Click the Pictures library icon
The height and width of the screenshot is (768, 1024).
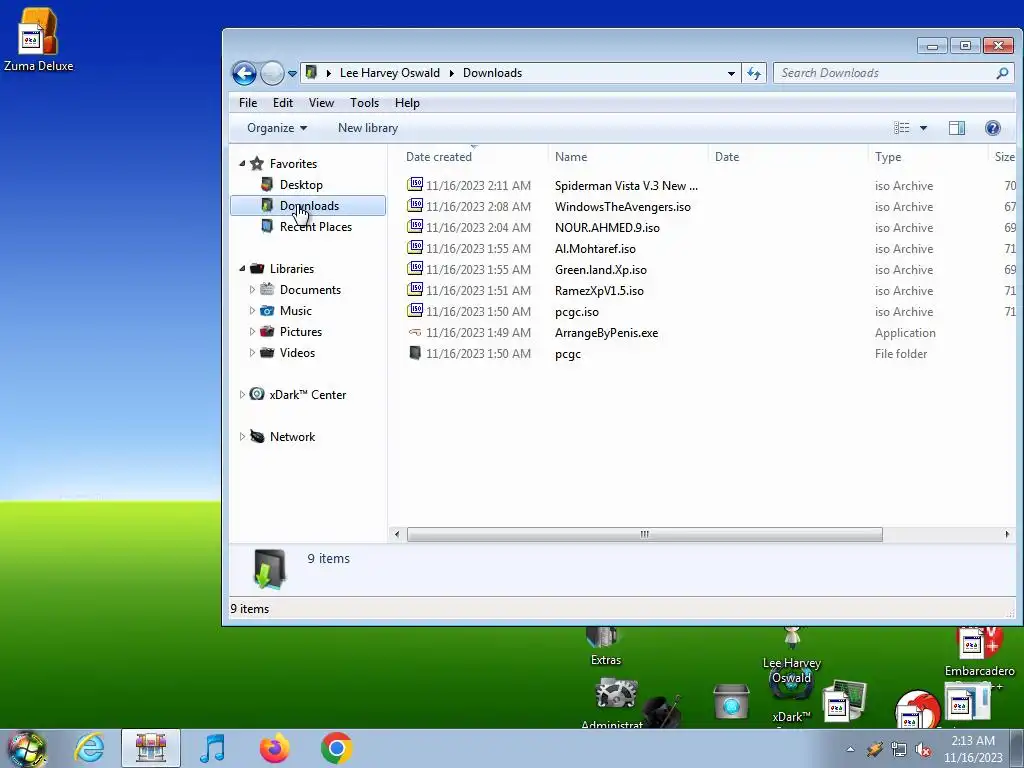click(267, 331)
